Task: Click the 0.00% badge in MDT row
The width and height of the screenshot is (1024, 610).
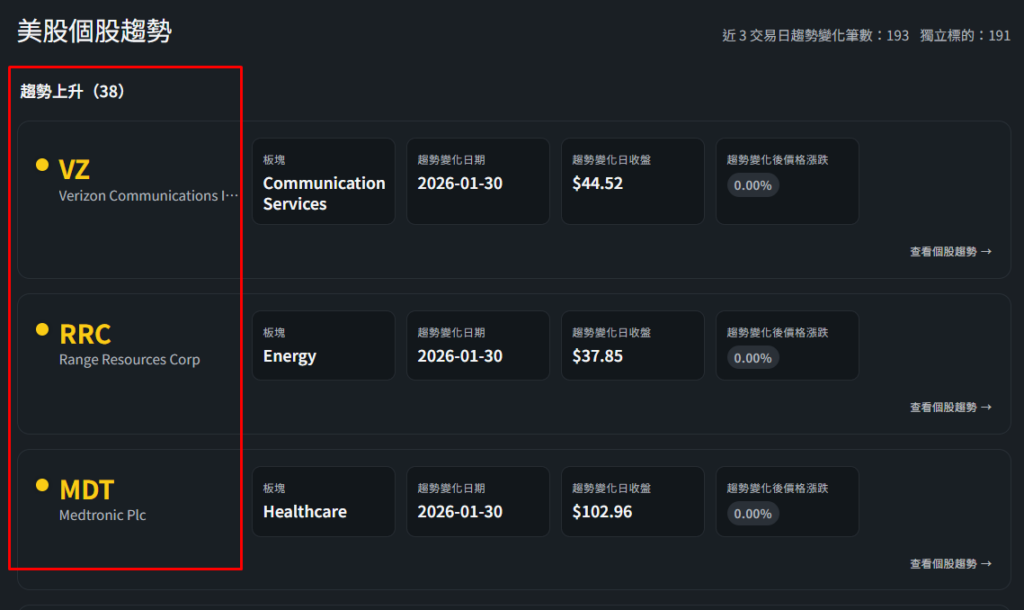Action: pyautogui.click(x=753, y=514)
